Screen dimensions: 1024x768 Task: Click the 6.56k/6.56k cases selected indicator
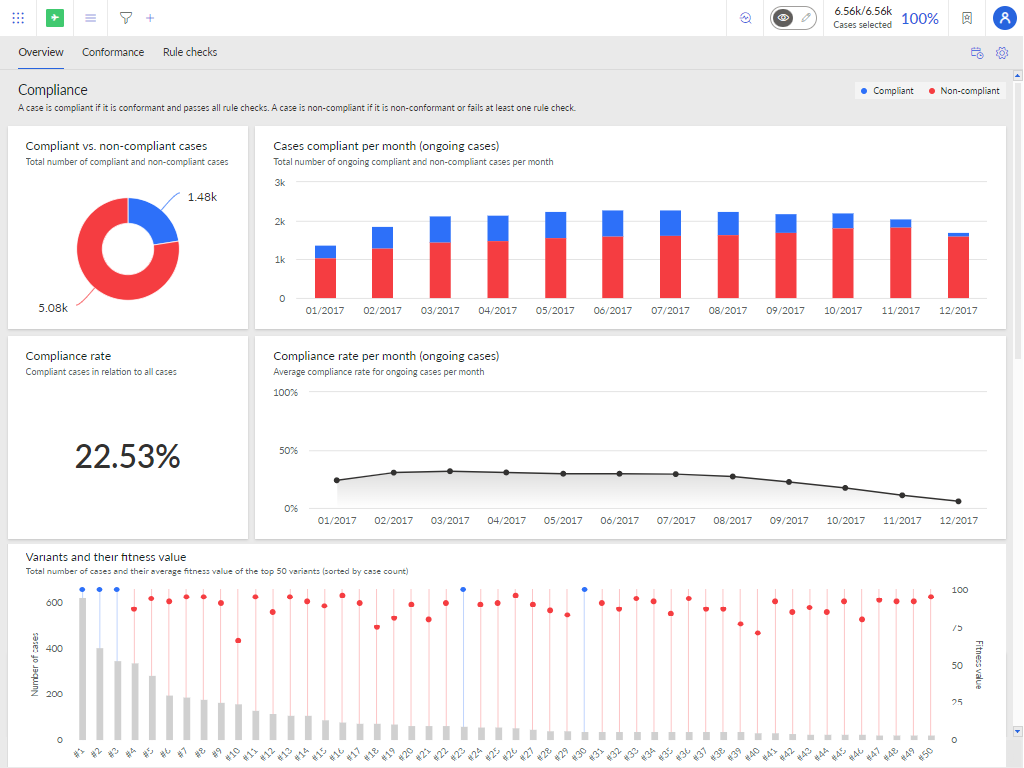863,18
